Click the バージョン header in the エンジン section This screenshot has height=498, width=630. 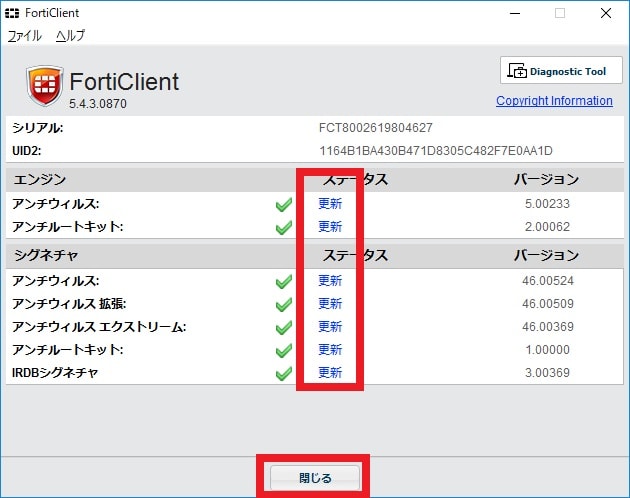coord(546,179)
